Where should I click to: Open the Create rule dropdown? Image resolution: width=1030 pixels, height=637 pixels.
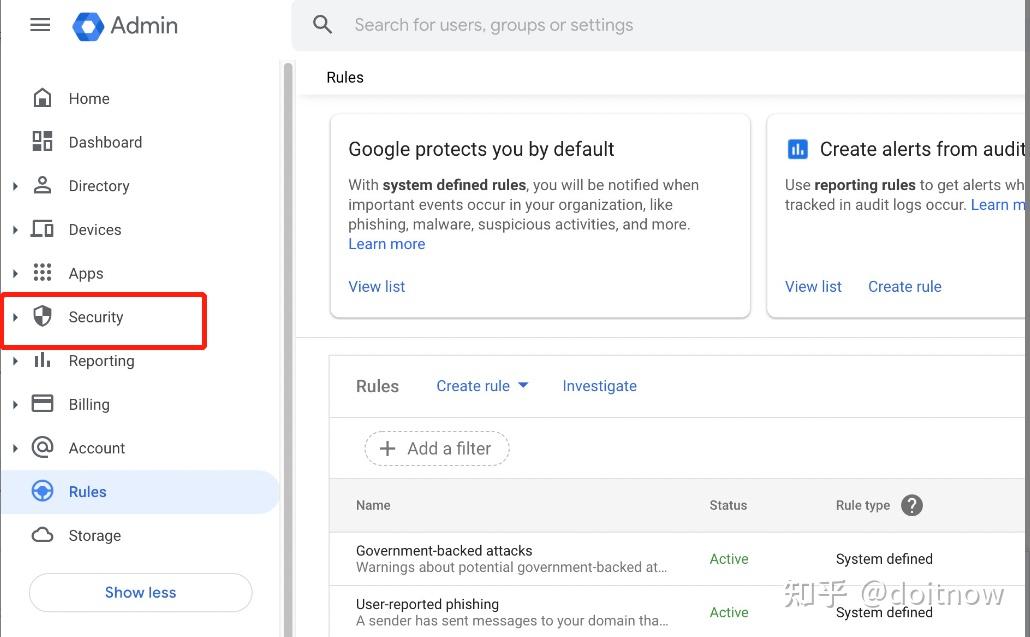tap(482, 385)
